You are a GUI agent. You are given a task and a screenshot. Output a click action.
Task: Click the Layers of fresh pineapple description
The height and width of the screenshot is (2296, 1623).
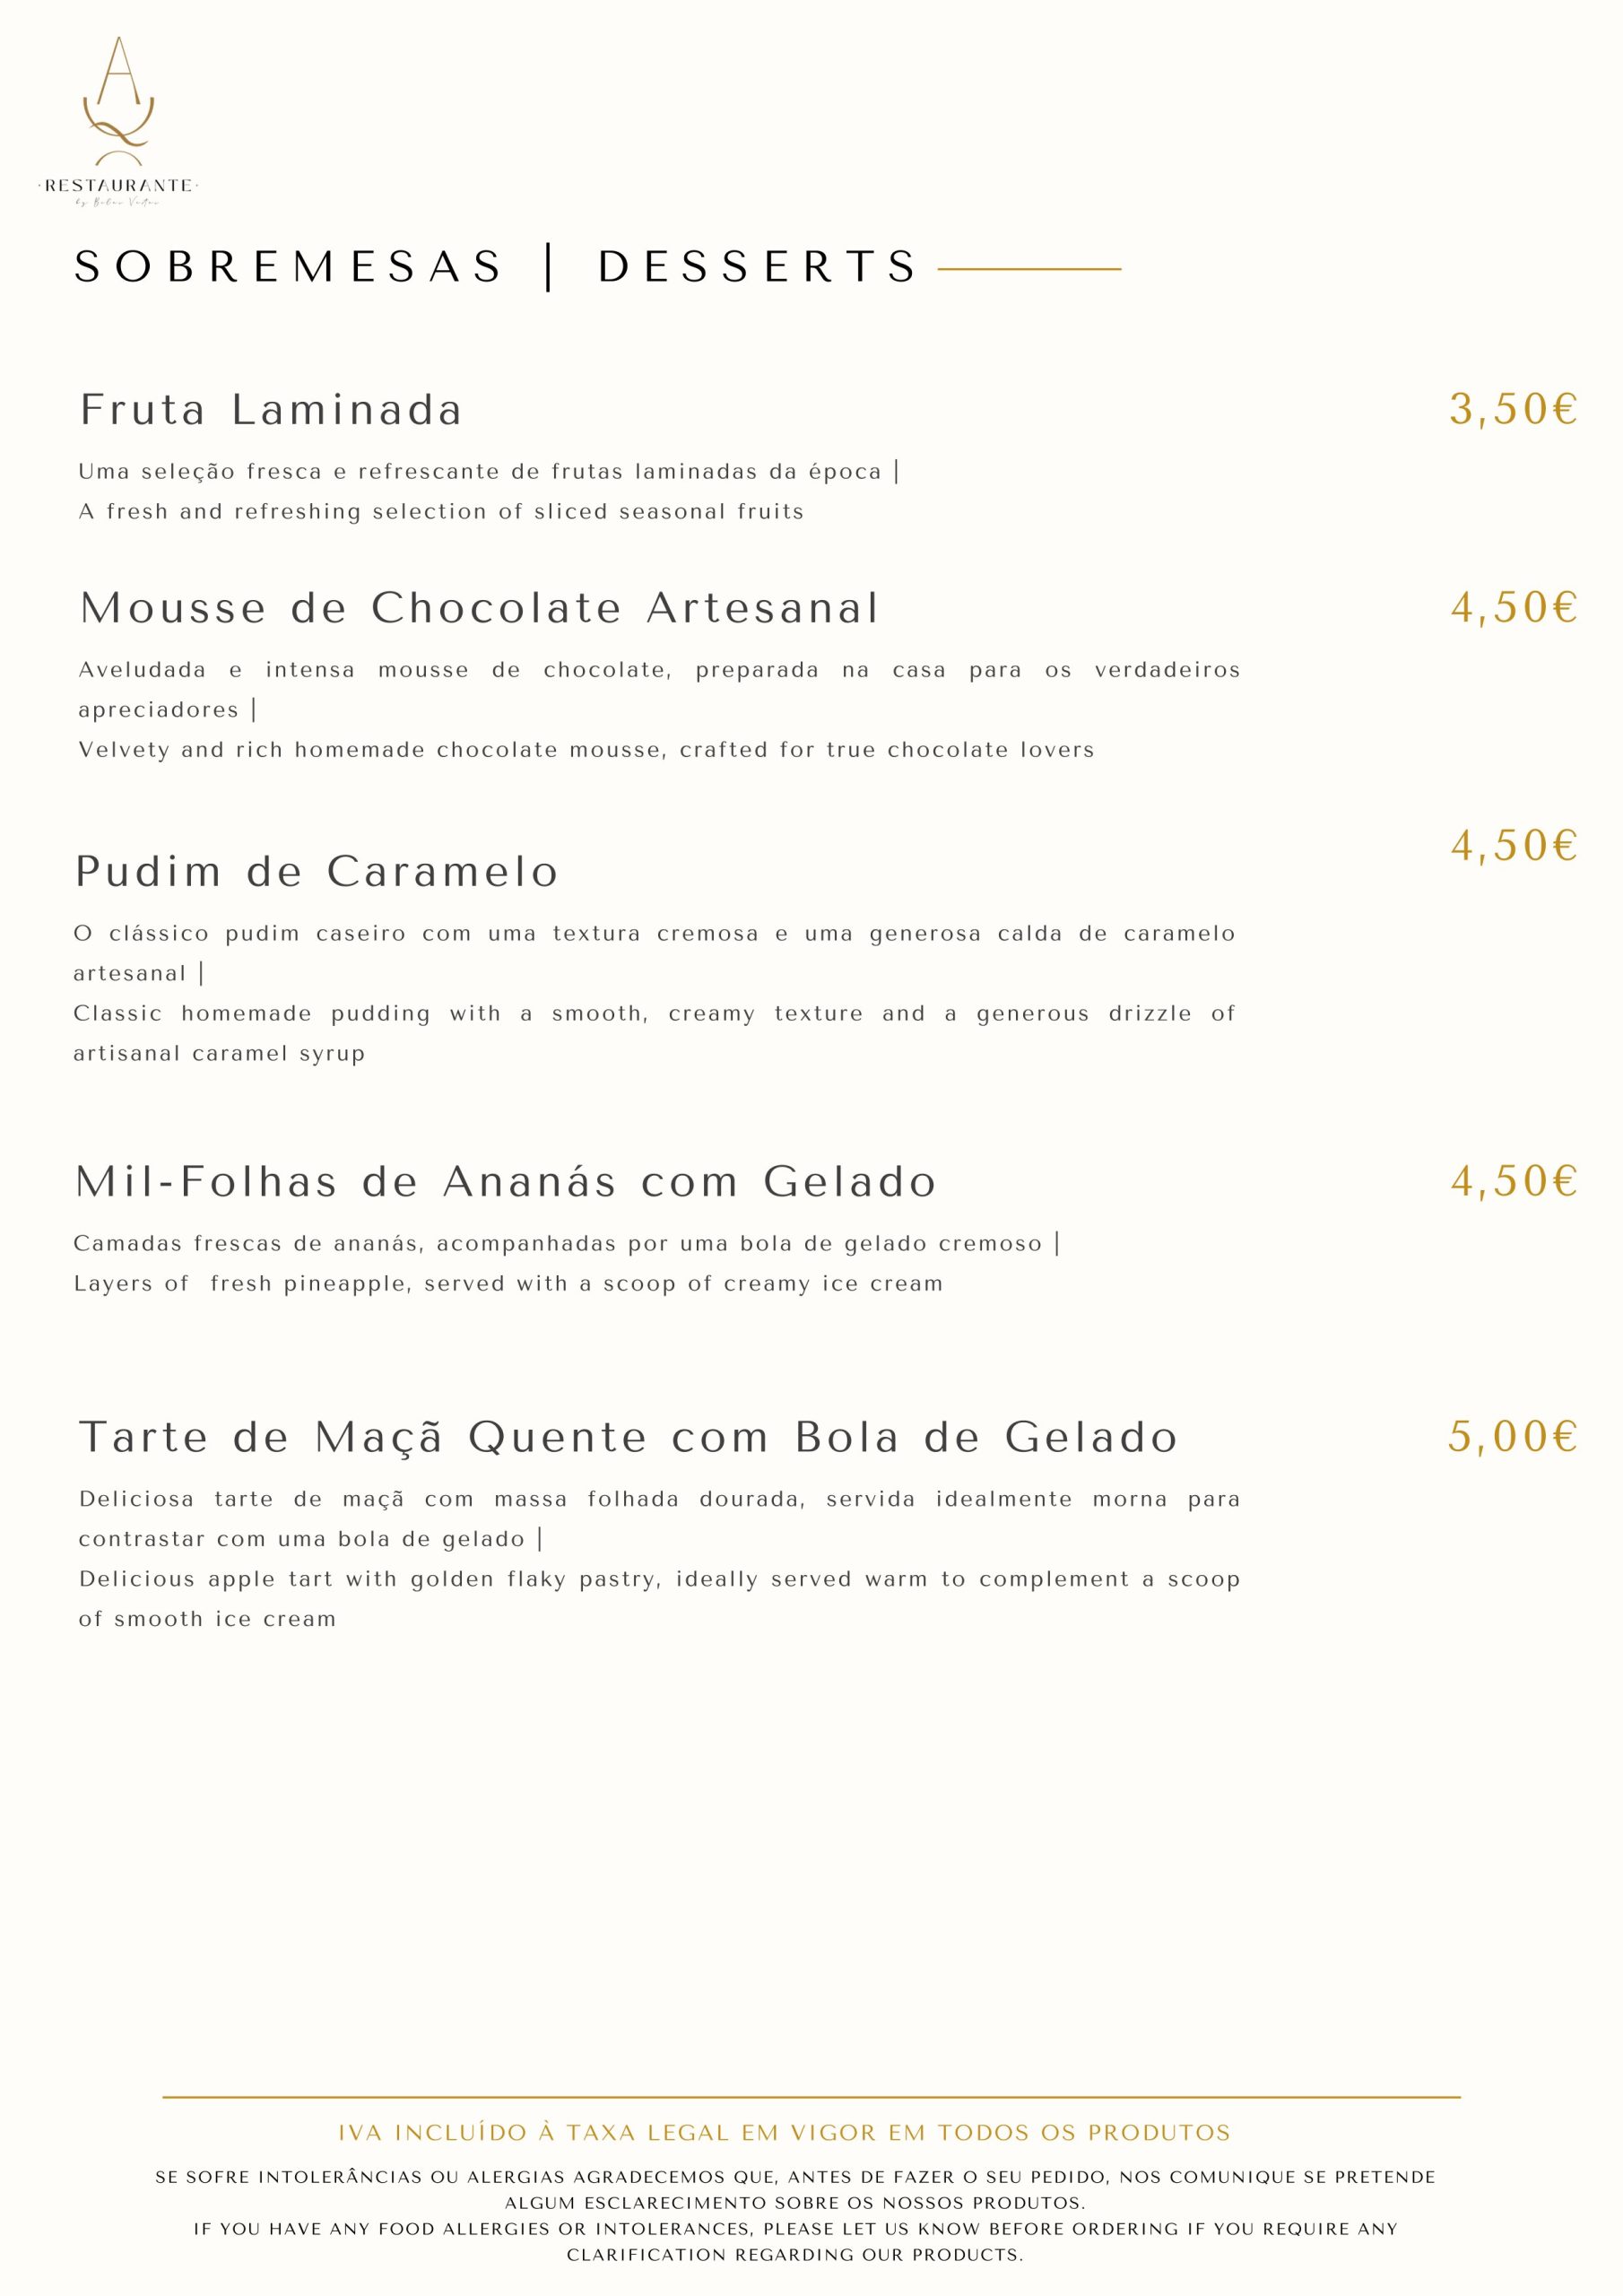508,1284
